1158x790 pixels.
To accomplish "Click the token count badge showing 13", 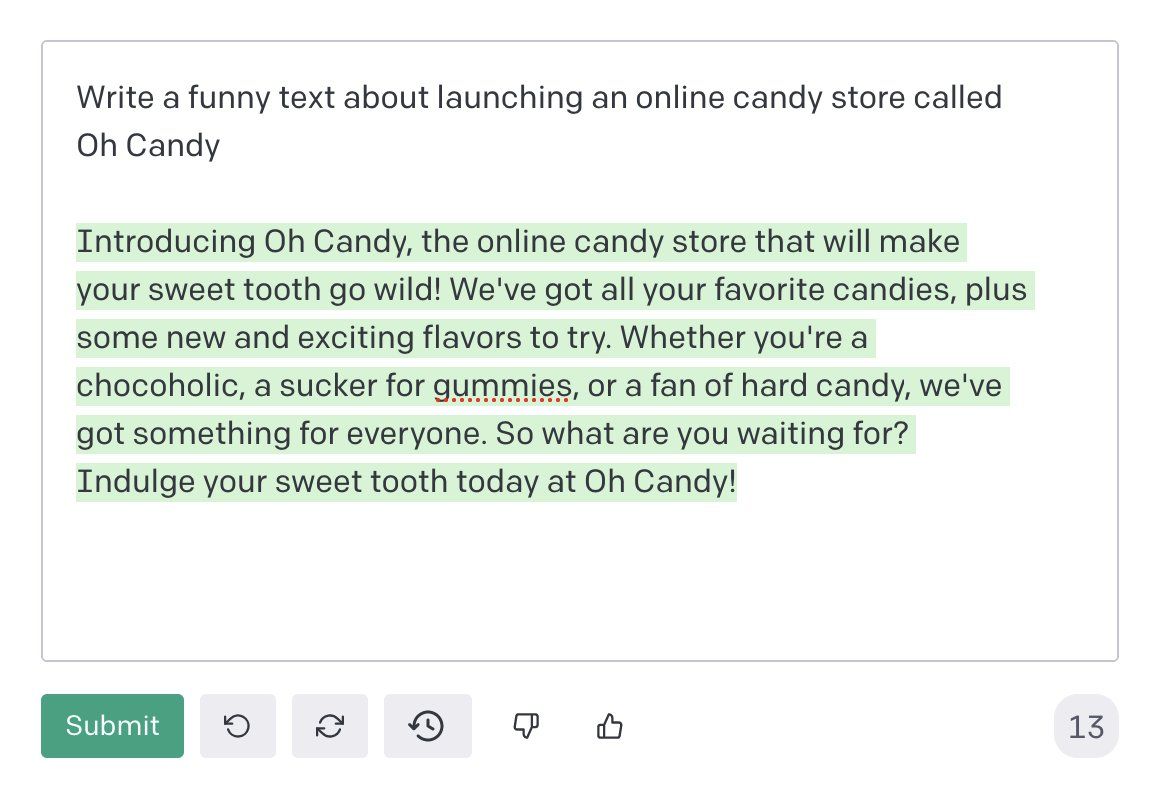I will 1086,726.
